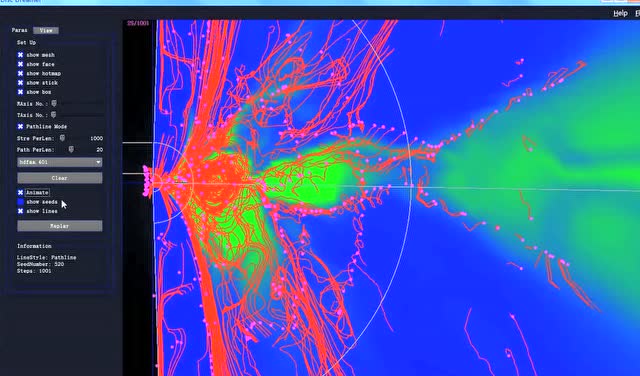Click the Clear button

point(60,178)
